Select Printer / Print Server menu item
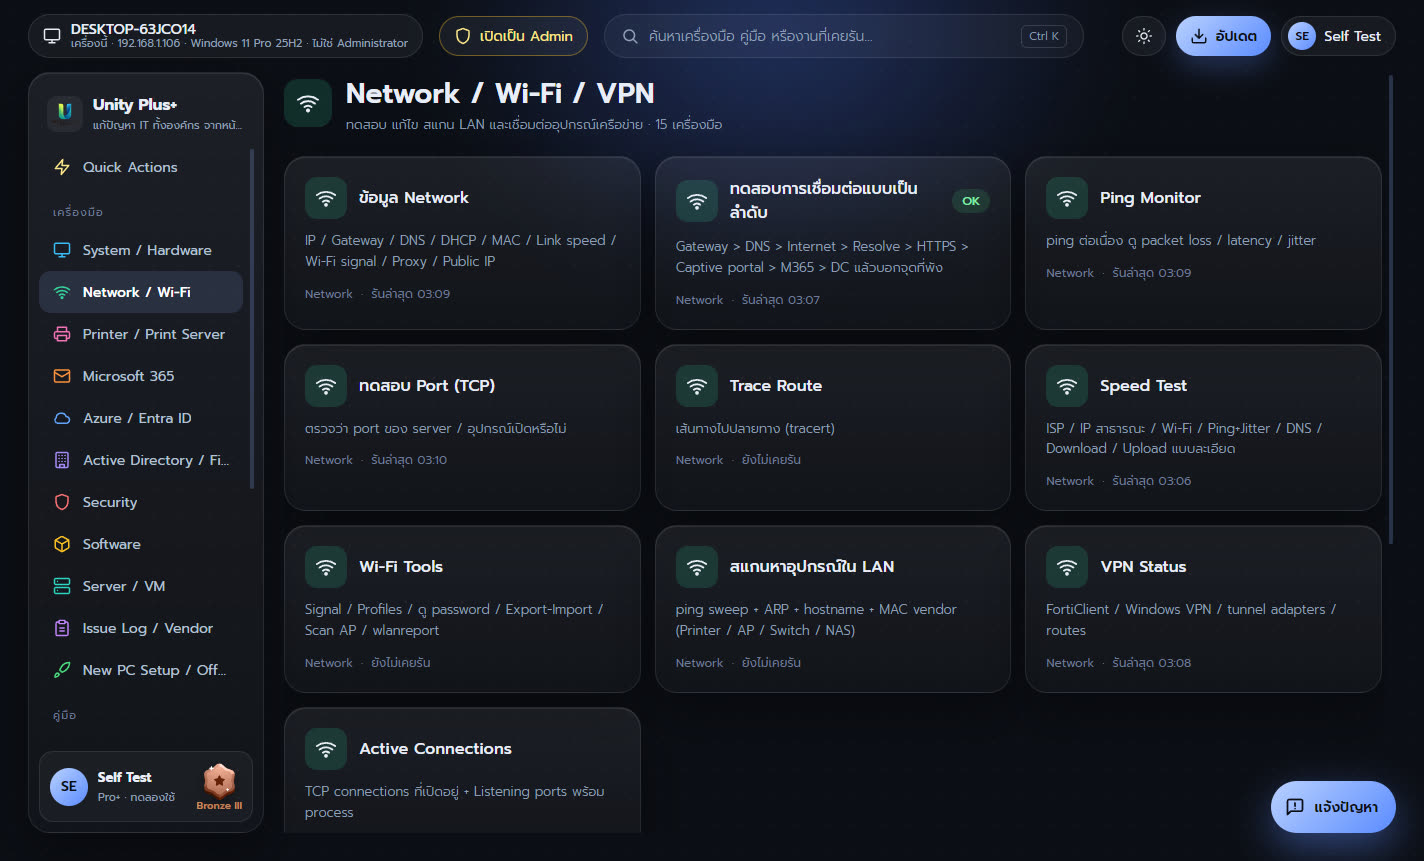 [141, 334]
